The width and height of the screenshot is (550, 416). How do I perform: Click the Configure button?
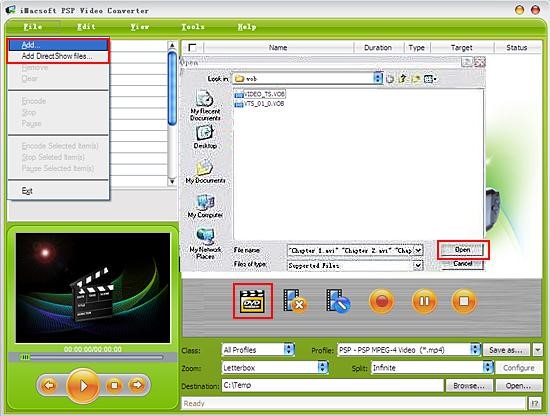(519, 368)
